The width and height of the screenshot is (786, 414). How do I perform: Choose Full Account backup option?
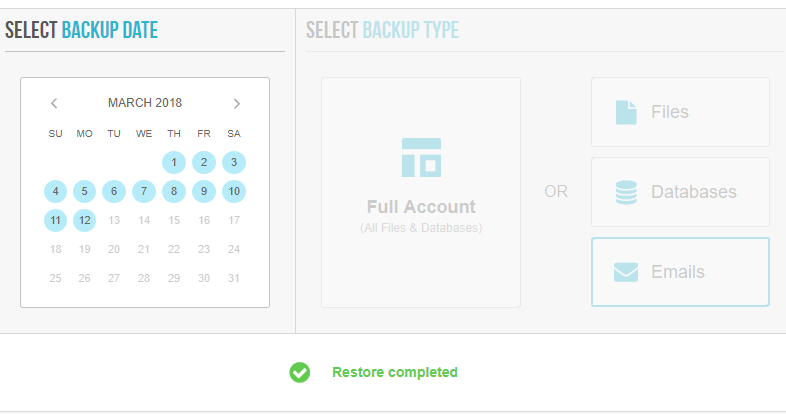(x=421, y=192)
